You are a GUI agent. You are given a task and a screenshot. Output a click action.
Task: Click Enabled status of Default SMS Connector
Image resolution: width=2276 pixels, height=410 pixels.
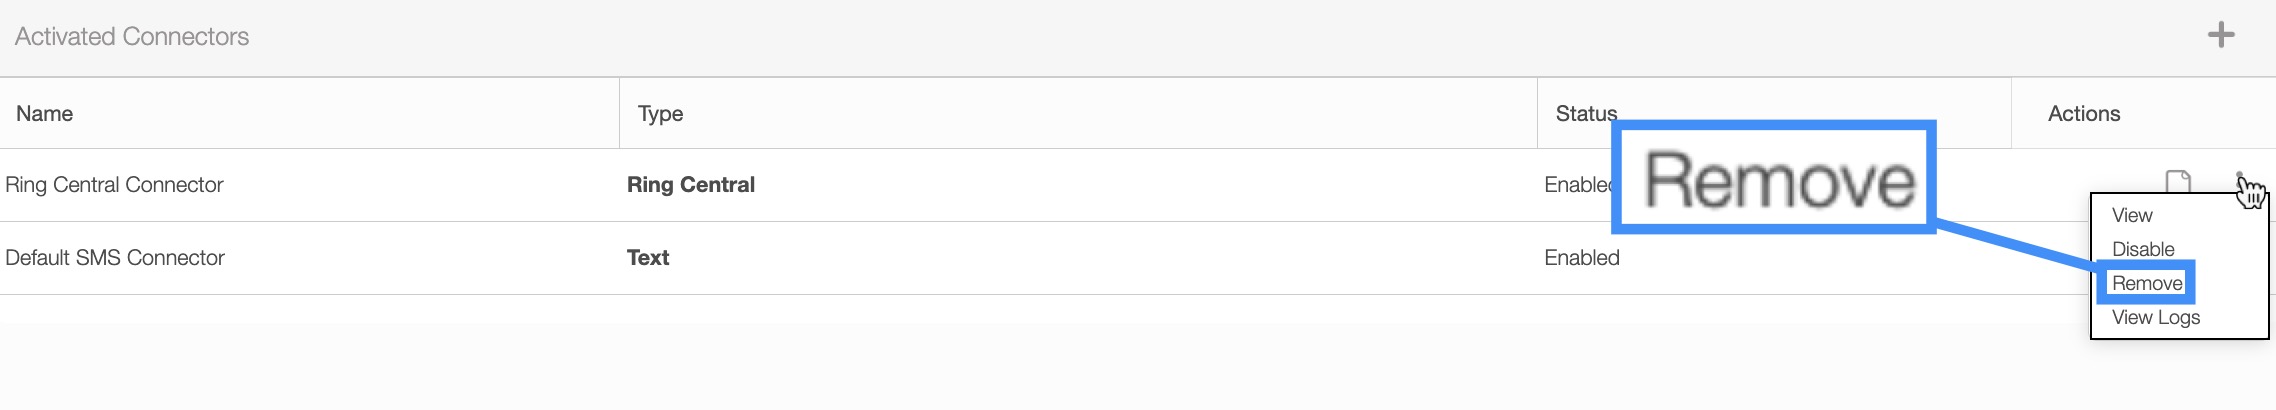point(1582,258)
